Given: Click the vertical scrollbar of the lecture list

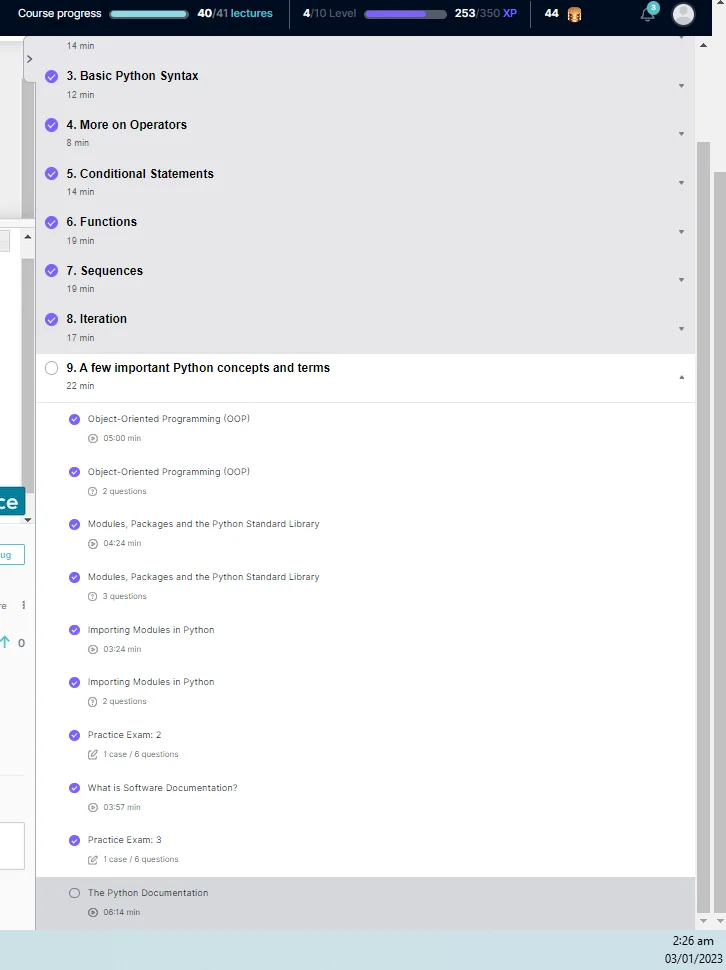Looking at the screenshot, I should pos(703,500).
